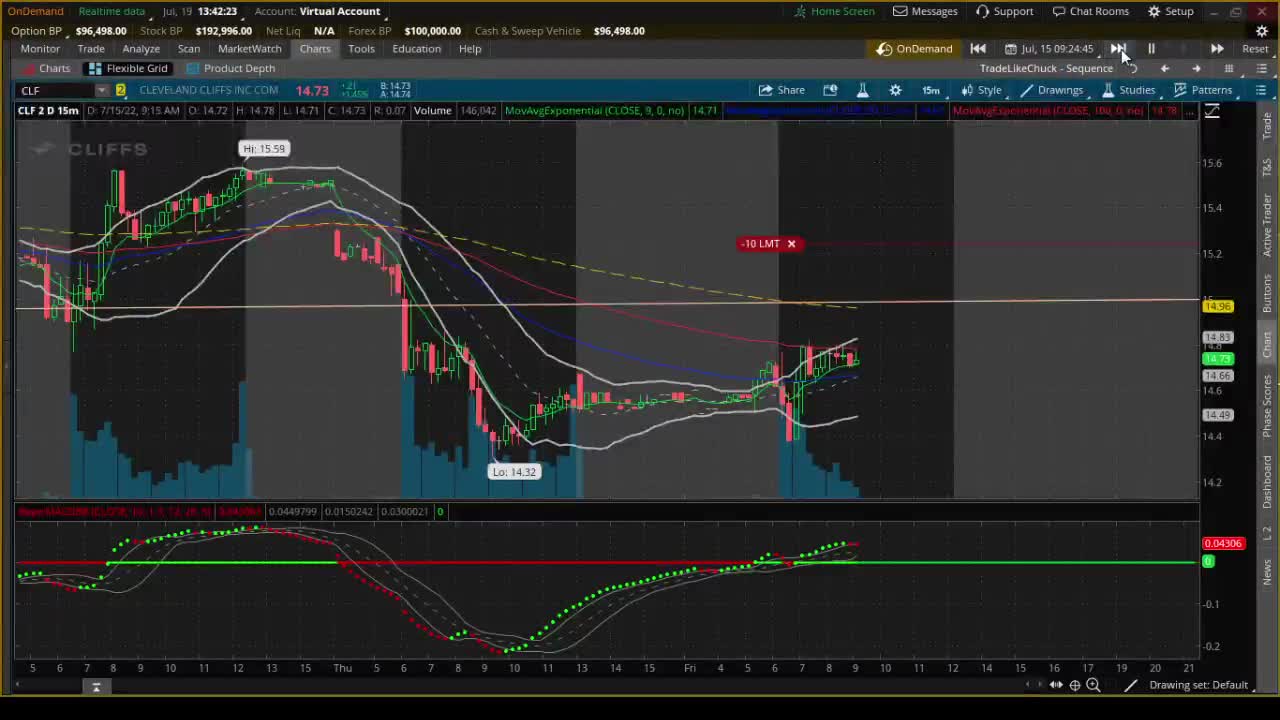Open the OnDemand date and time picker
Screen dimensions: 1280x720
coord(1049,48)
